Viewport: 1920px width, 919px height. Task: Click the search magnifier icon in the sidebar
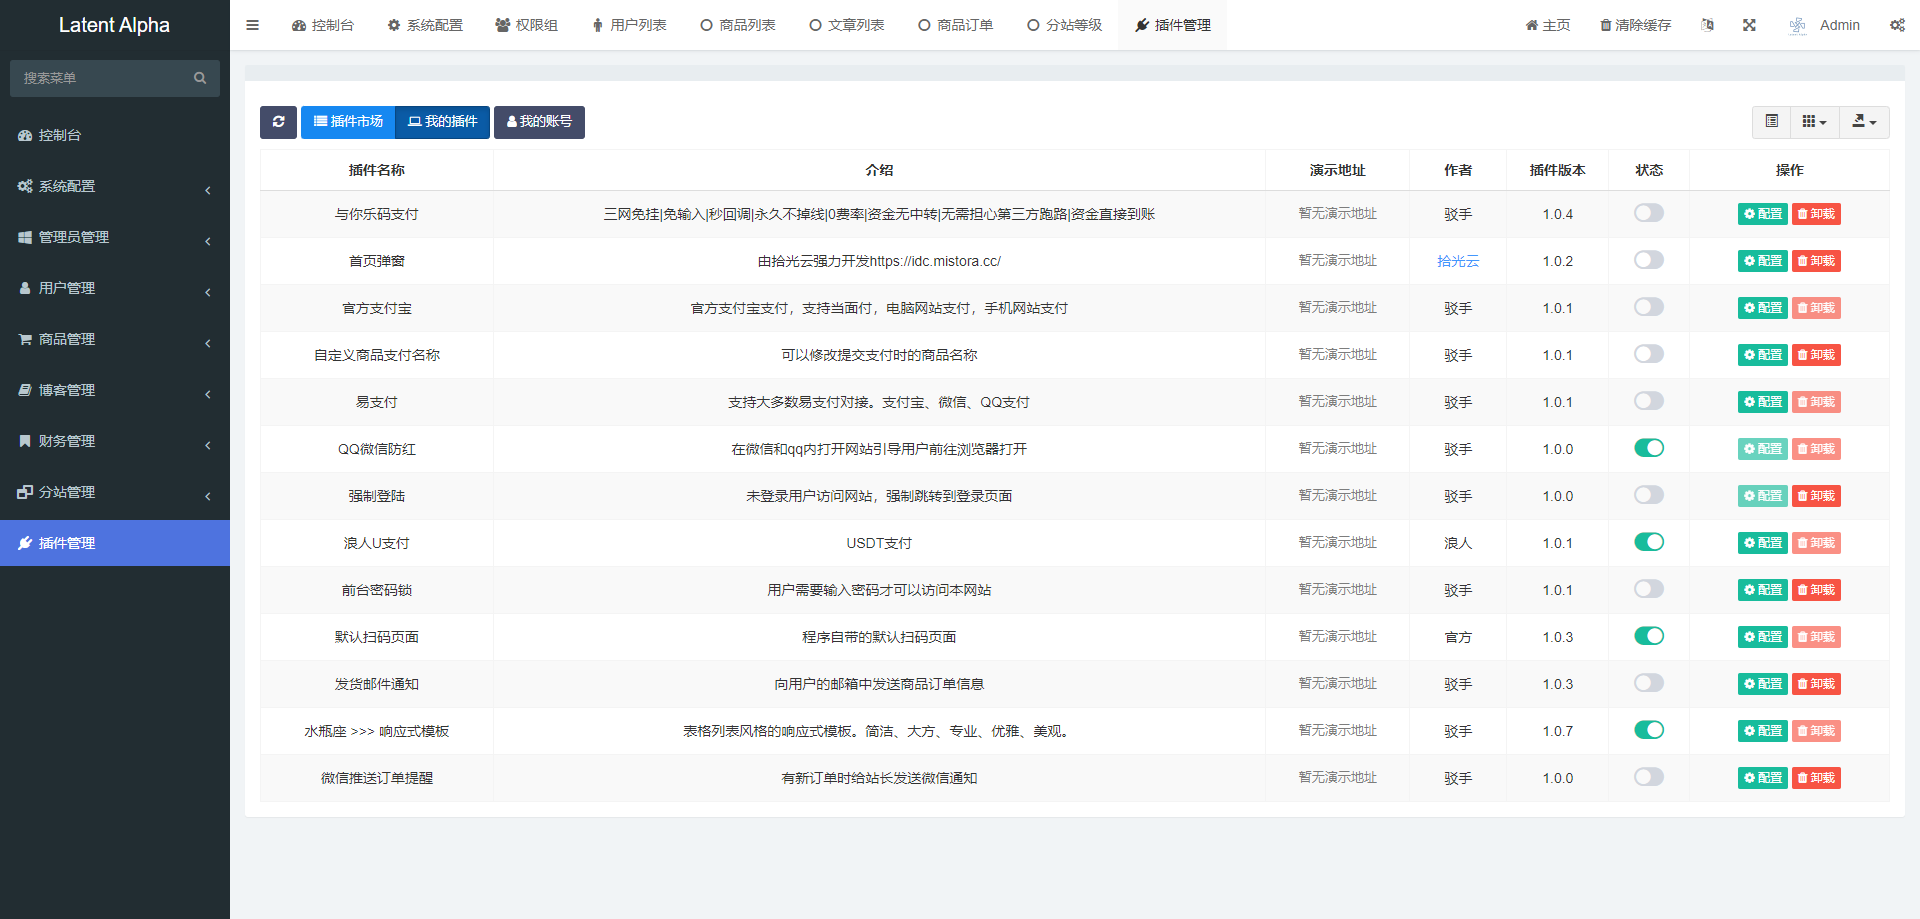coord(200,78)
